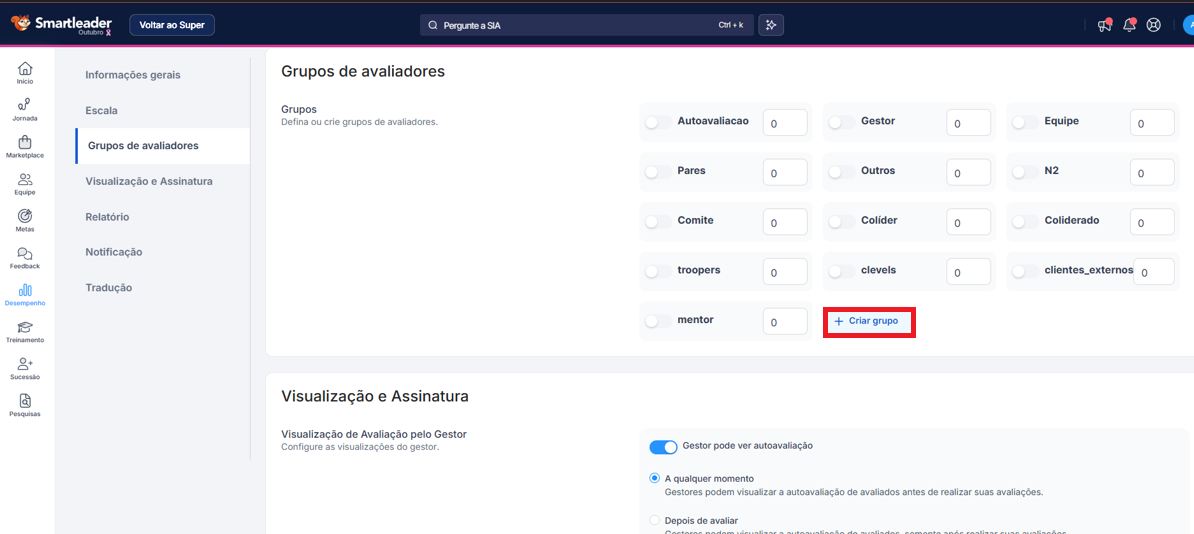
Task: Open the announcements megaphone icon
Action: point(1104,25)
